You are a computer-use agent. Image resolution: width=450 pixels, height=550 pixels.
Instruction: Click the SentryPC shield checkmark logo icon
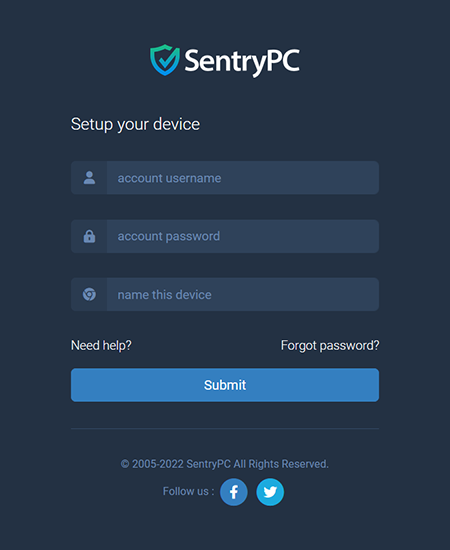(165, 60)
